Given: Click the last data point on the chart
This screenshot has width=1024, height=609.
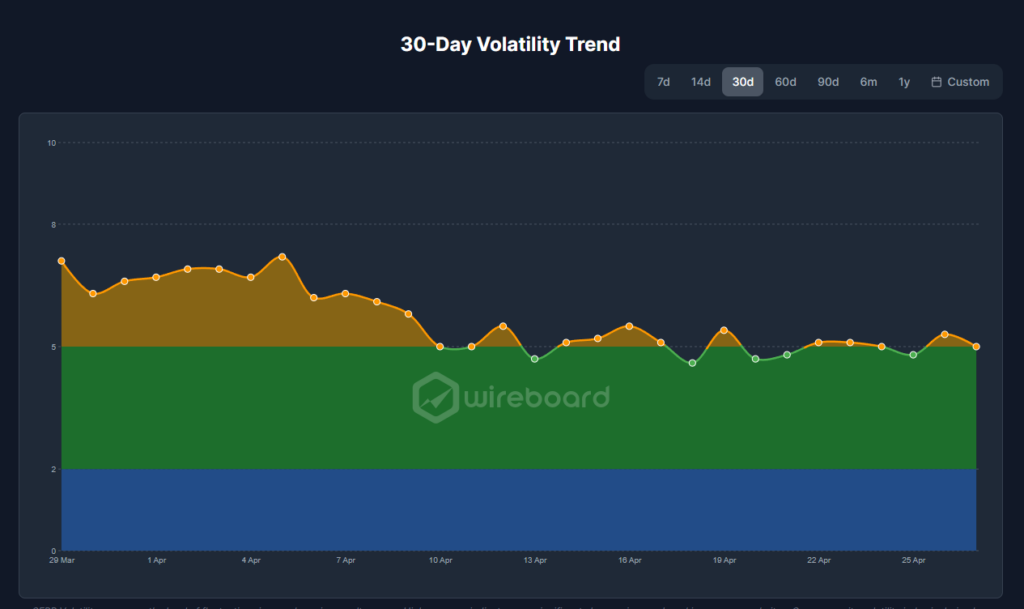Looking at the screenshot, I should [976, 347].
